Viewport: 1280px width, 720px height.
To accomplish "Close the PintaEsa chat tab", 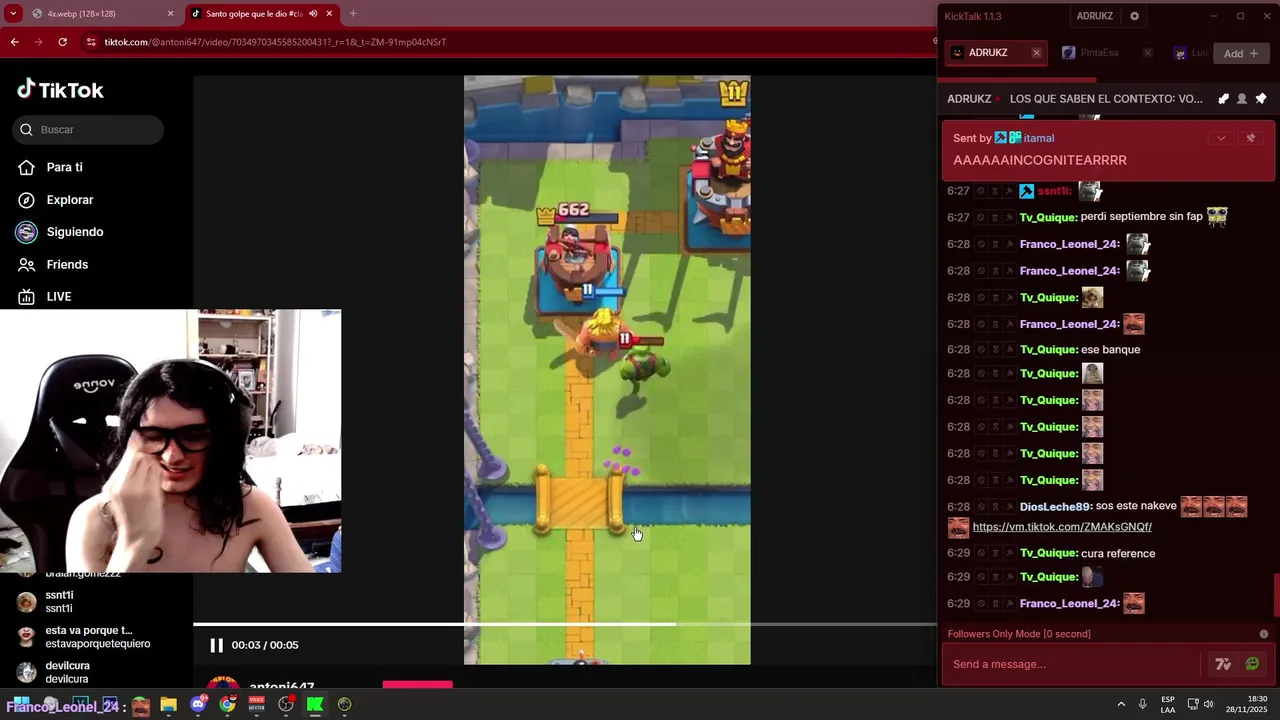I will [x=1147, y=53].
